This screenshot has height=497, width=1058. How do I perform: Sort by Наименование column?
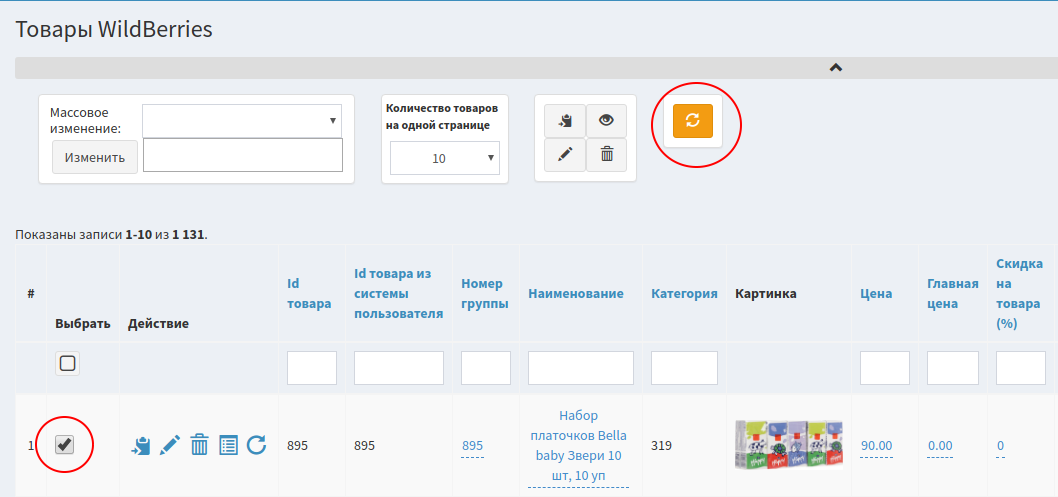tap(576, 294)
